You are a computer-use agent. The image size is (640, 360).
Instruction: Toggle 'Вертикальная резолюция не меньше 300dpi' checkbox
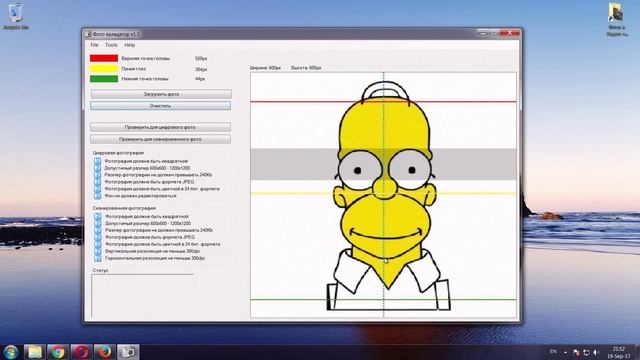point(98,251)
